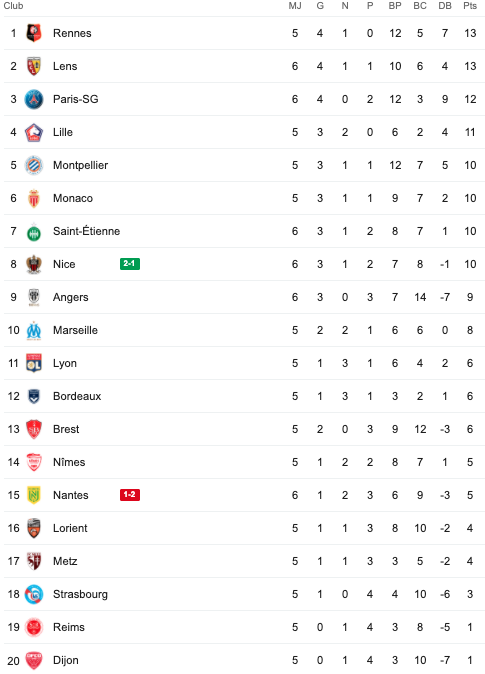Click the Montpellier club logo
The width and height of the screenshot is (485, 674).
pyautogui.click(x=34, y=165)
